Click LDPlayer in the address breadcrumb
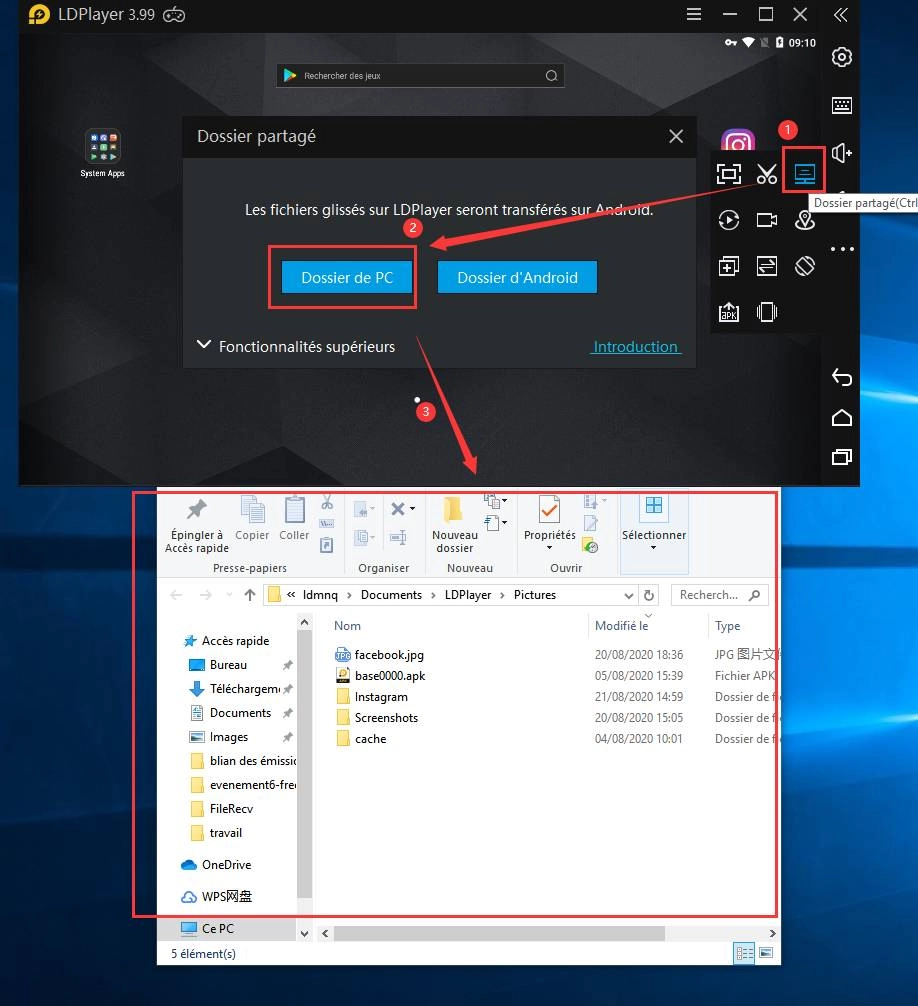Viewport: 918px width, 1006px height. pos(468,595)
